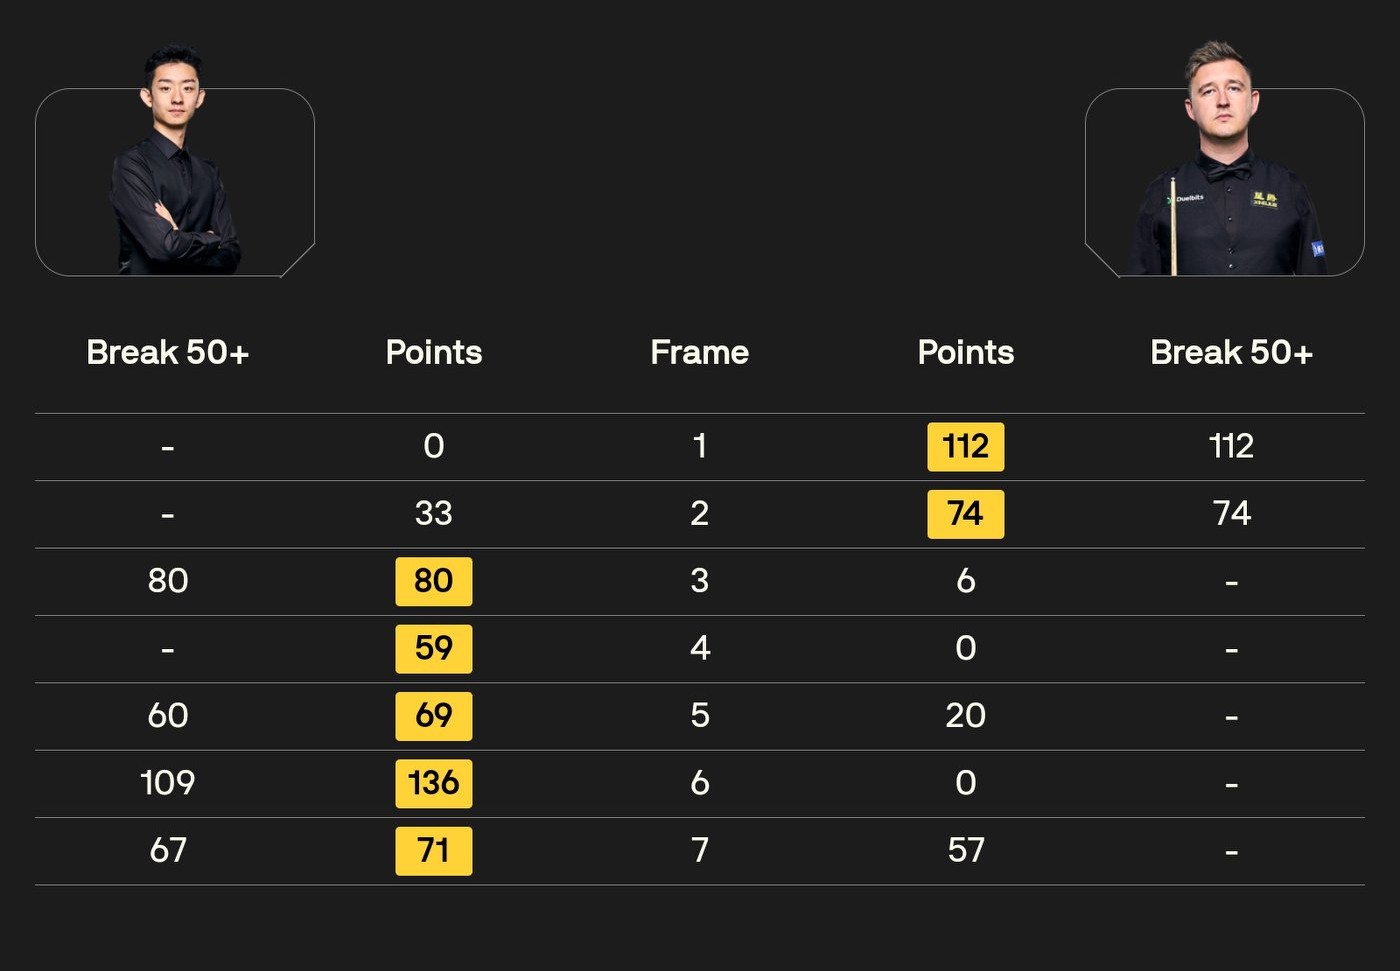Select frame number 7 in Frame column
Screen dimensions: 1400x971
click(699, 851)
